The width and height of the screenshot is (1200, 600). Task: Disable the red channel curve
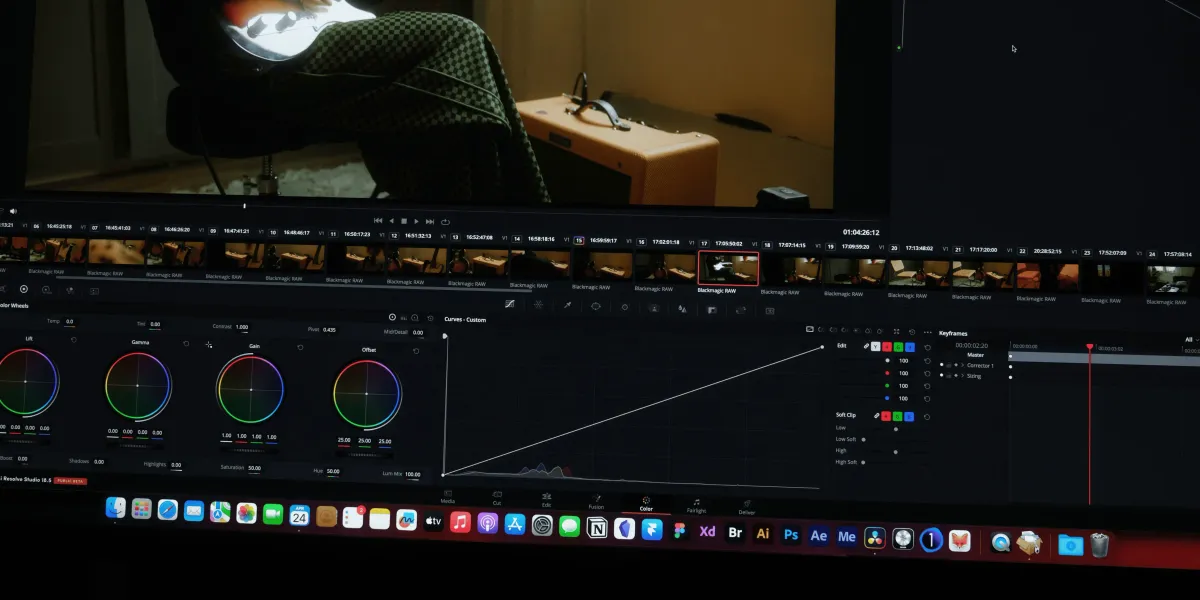click(886, 347)
